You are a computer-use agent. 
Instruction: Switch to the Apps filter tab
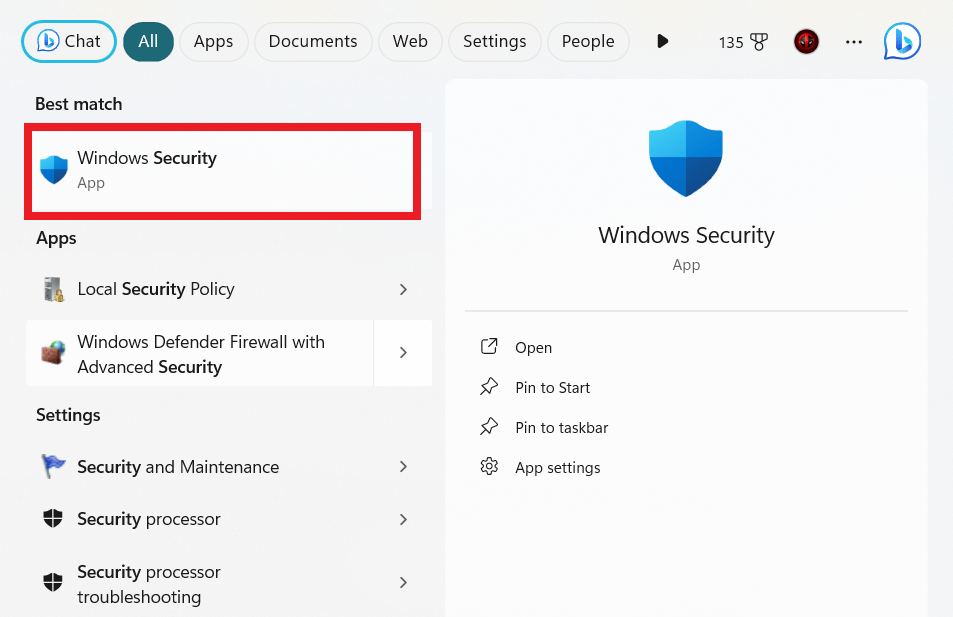(213, 42)
